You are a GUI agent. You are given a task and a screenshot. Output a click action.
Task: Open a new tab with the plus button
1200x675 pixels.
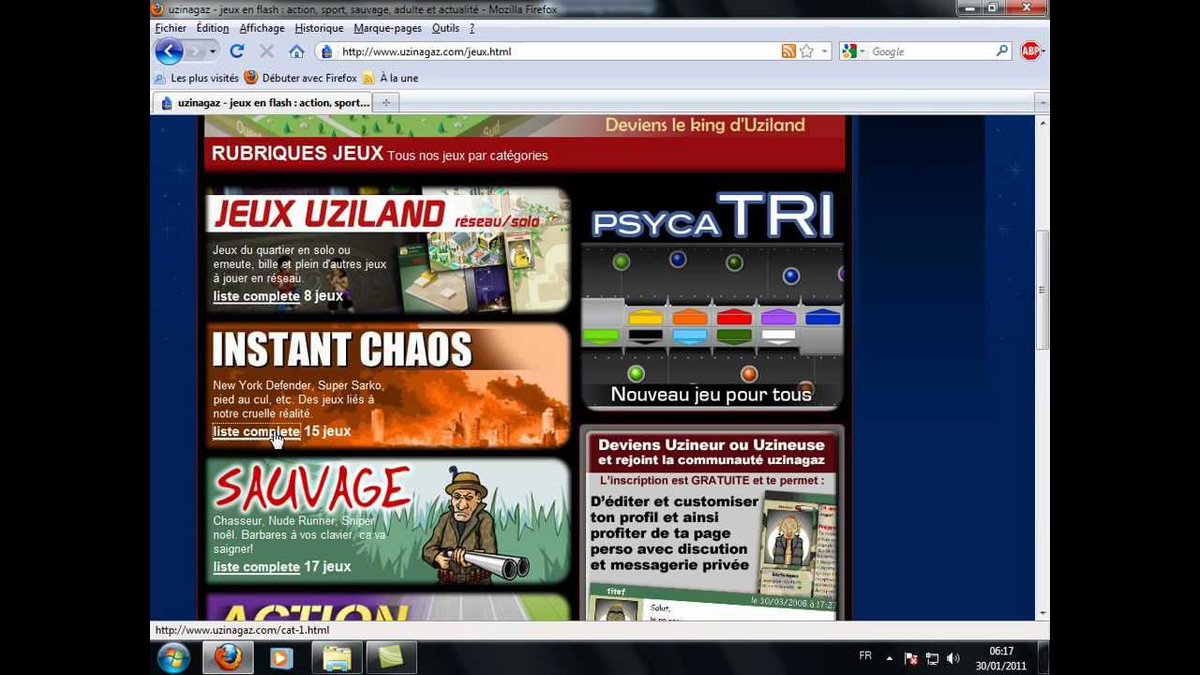386,102
